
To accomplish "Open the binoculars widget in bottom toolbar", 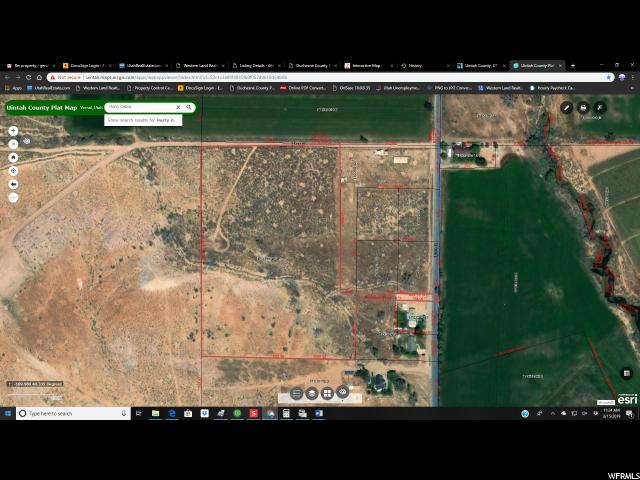I will coord(342,391).
